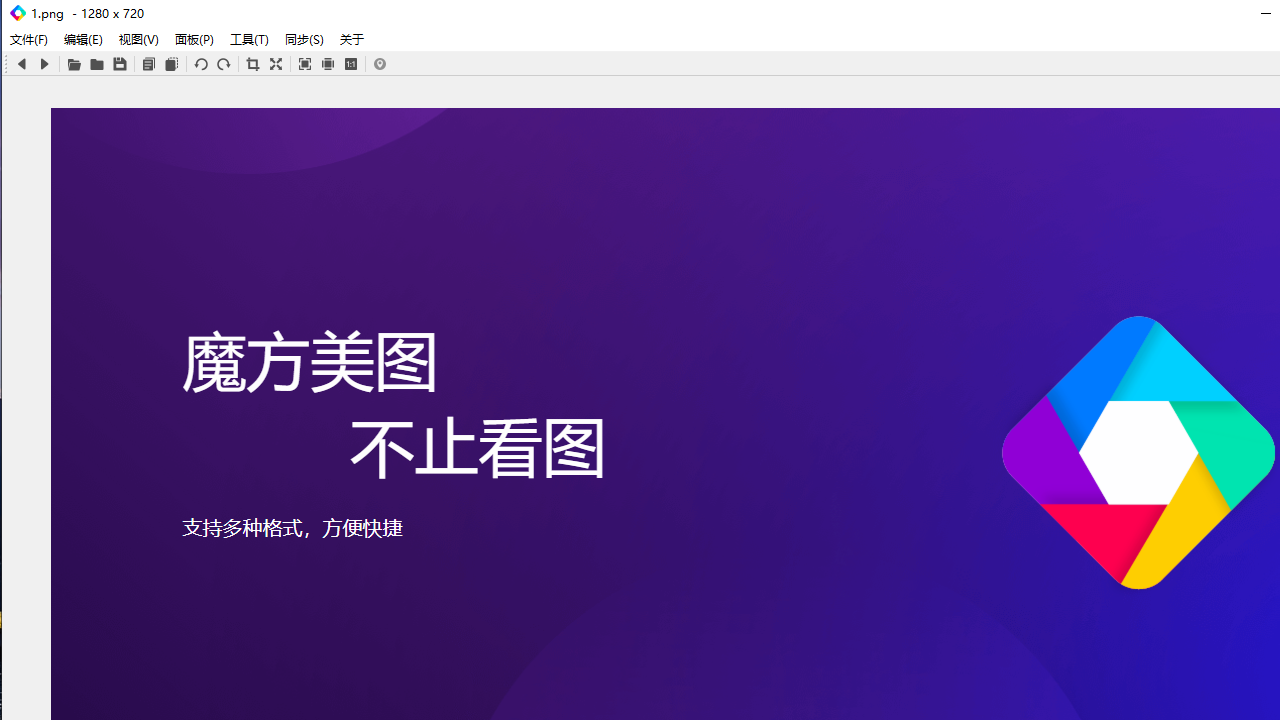Viewport: 1280px width, 720px height.
Task: Paste an image with the paste icon
Action: tap(170, 64)
